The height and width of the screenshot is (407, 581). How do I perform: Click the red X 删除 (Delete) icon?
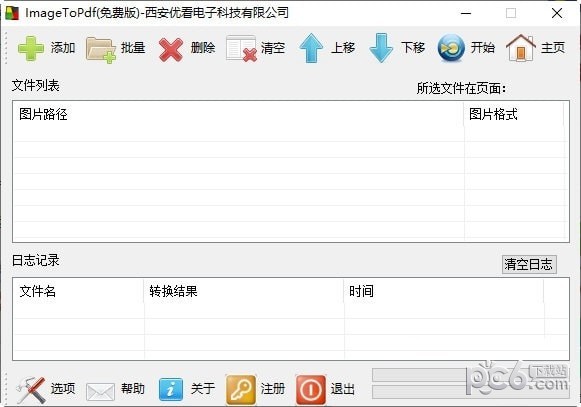tap(171, 49)
